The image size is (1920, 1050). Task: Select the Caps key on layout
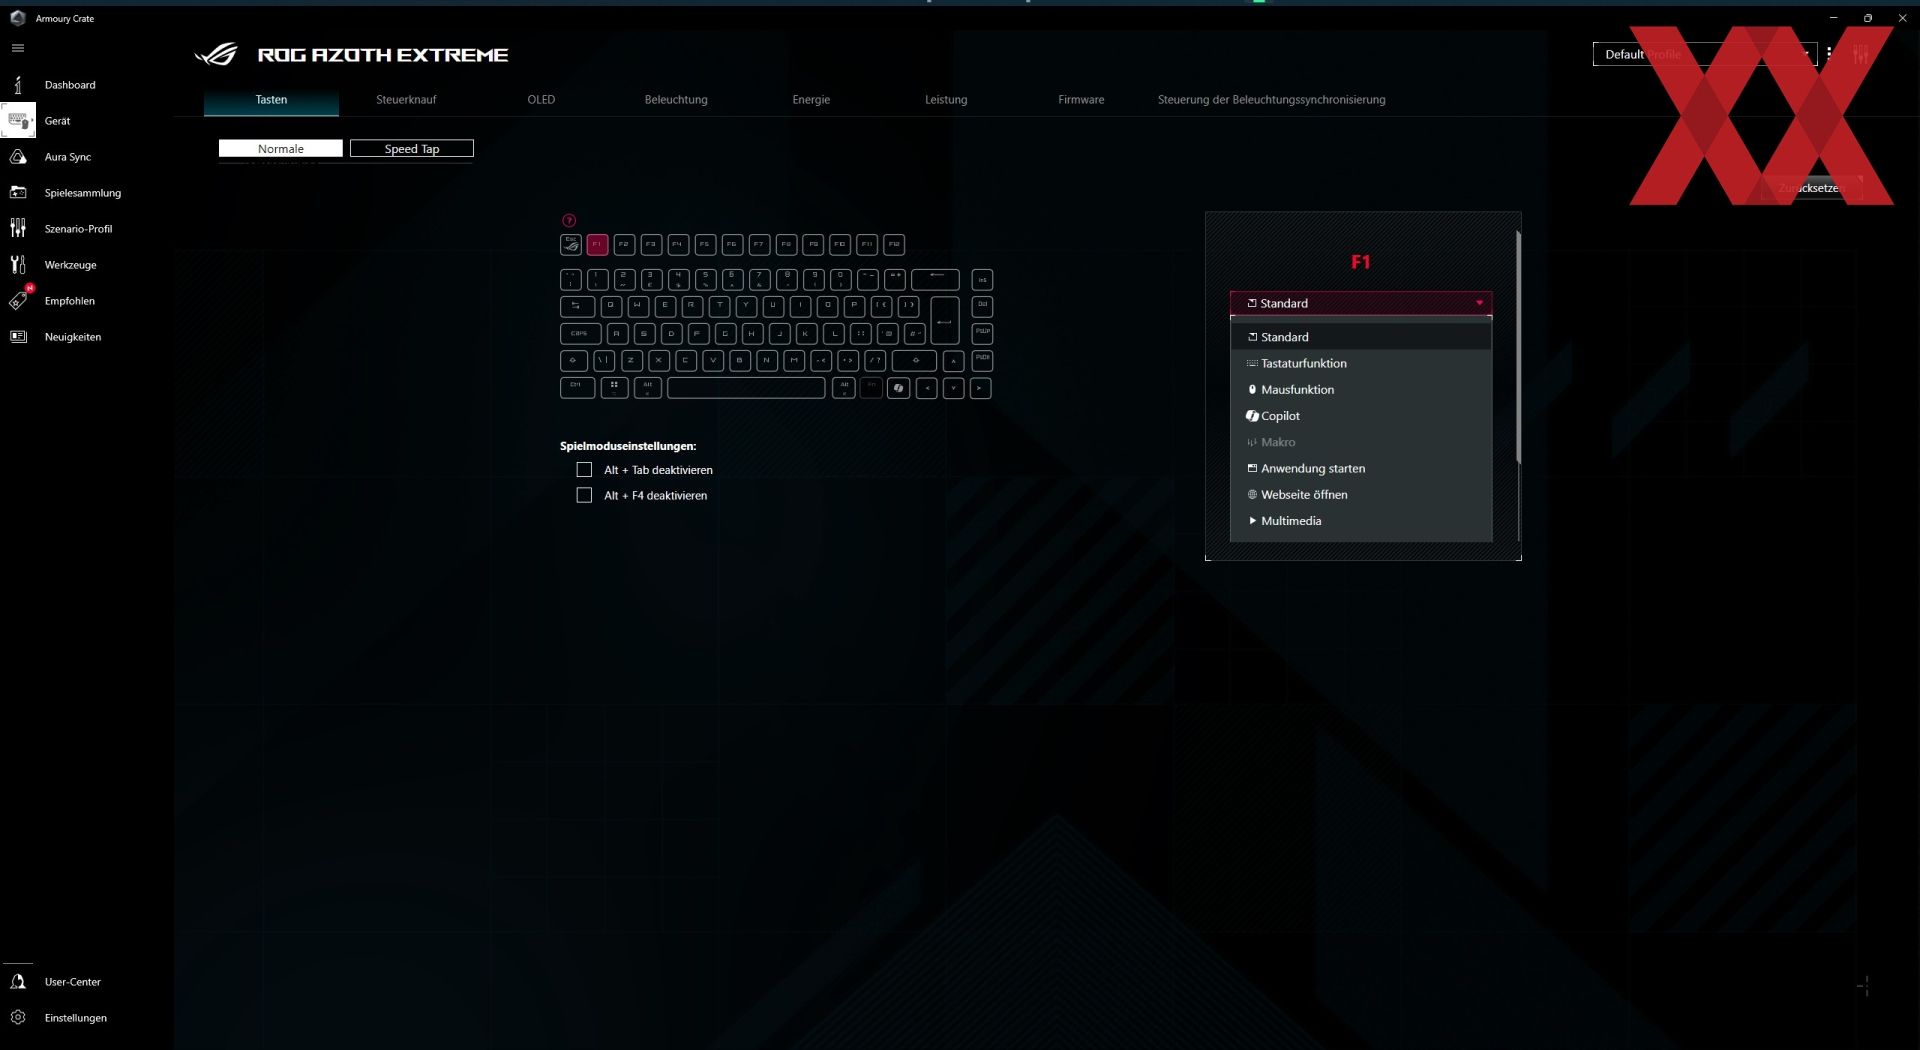pyautogui.click(x=580, y=334)
